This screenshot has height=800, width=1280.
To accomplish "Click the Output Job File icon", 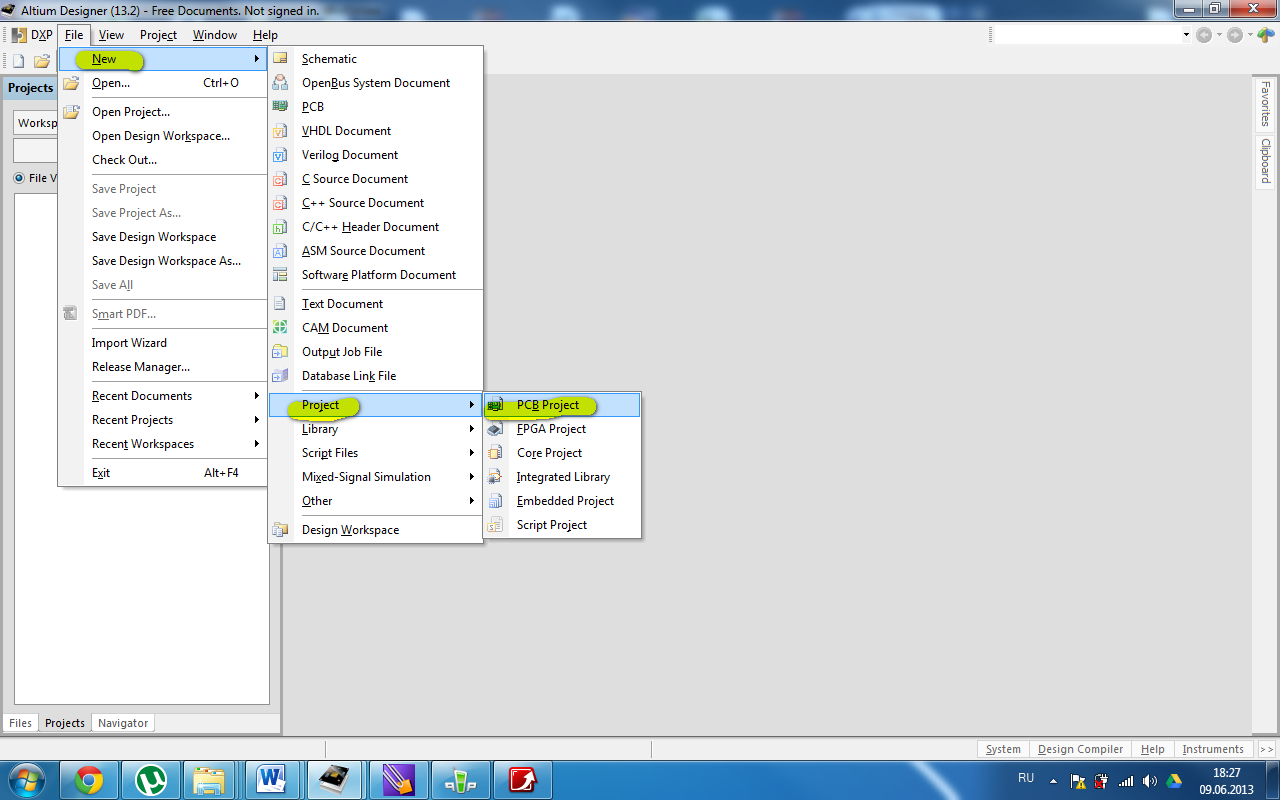I will point(281,352).
